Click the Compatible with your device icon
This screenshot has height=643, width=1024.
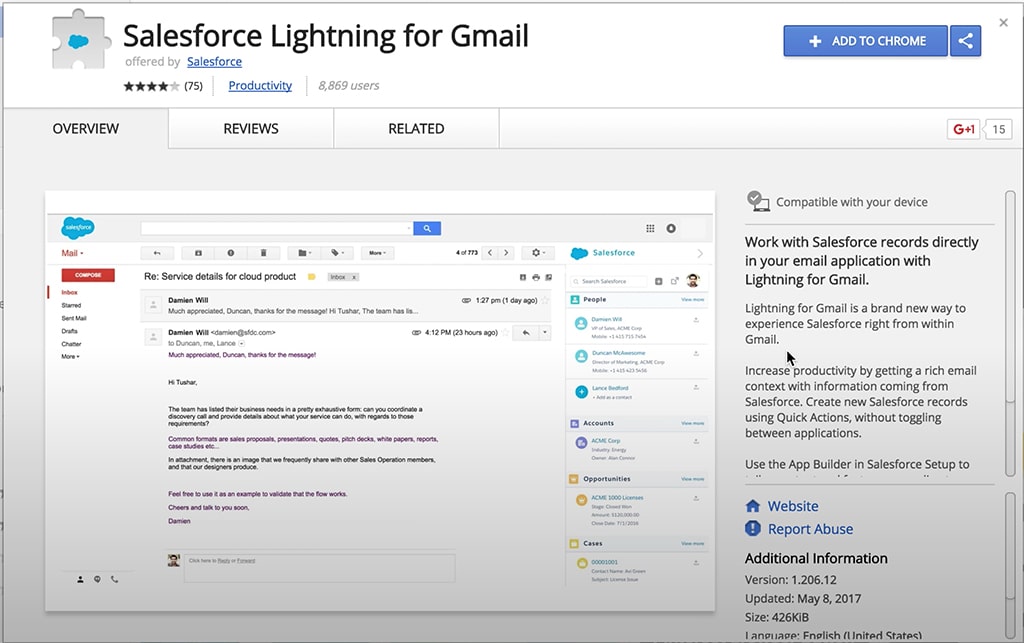[x=758, y=201]
